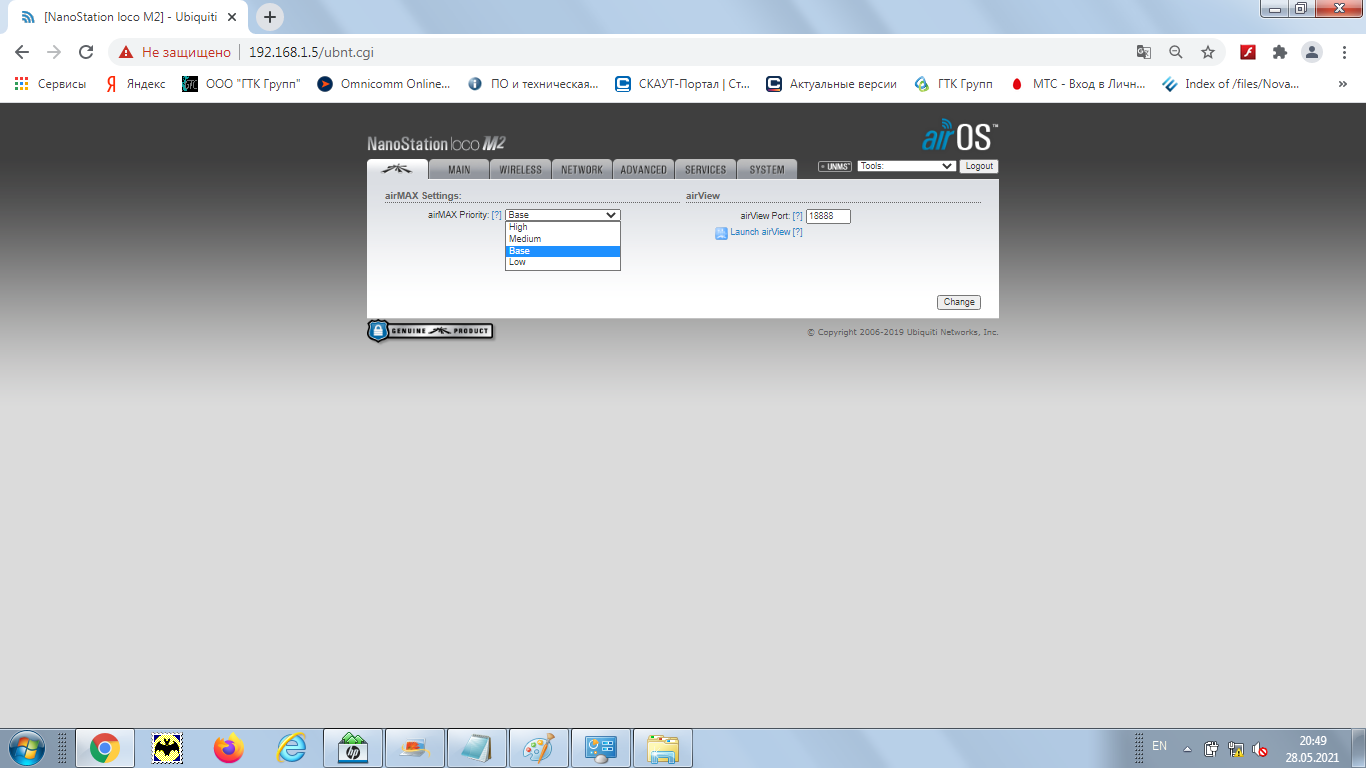Image resolution: width=1366 pixels, height=768 pixels.
Task: Click the Launch airView icon
Action: (x=721, y=233)
